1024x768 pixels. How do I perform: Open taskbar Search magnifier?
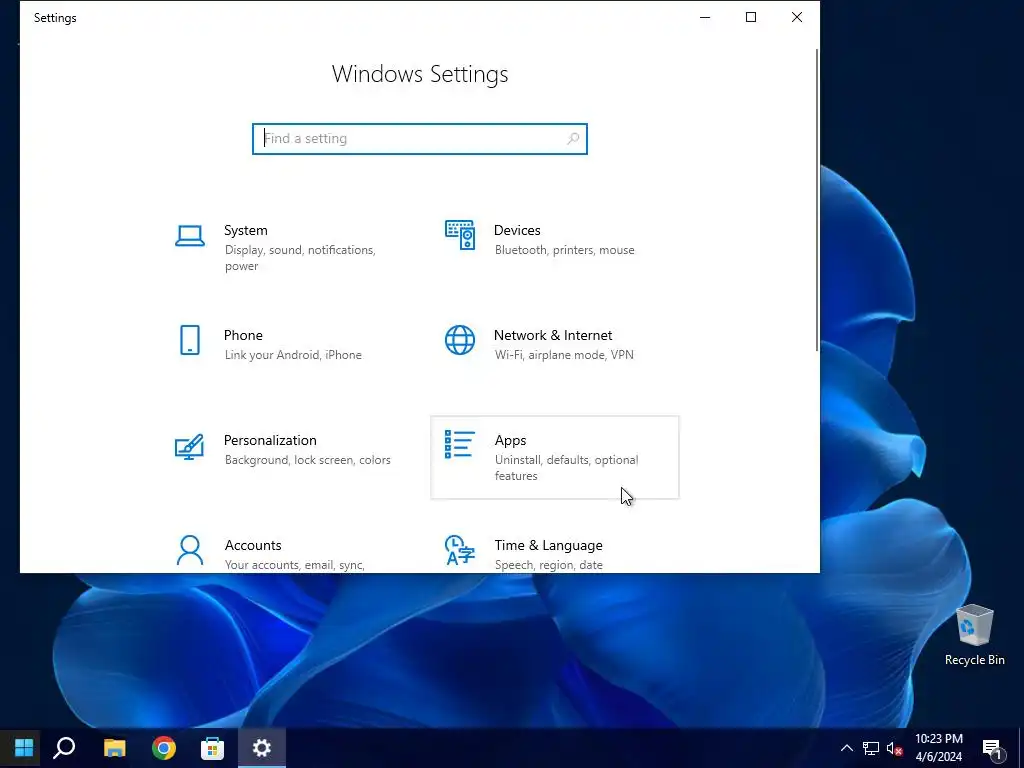(64, 747)
